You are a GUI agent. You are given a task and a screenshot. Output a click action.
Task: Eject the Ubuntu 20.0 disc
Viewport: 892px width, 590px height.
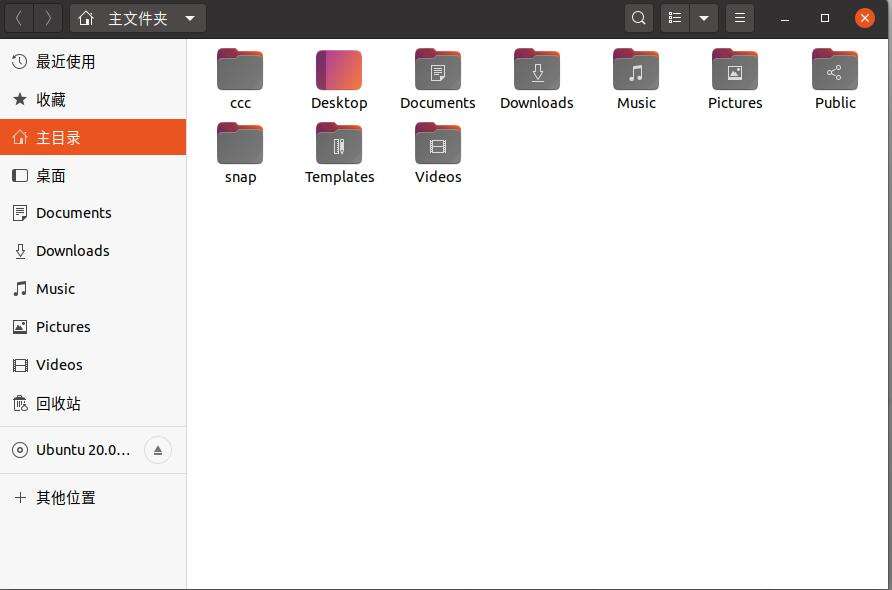[x=158, y=450]
